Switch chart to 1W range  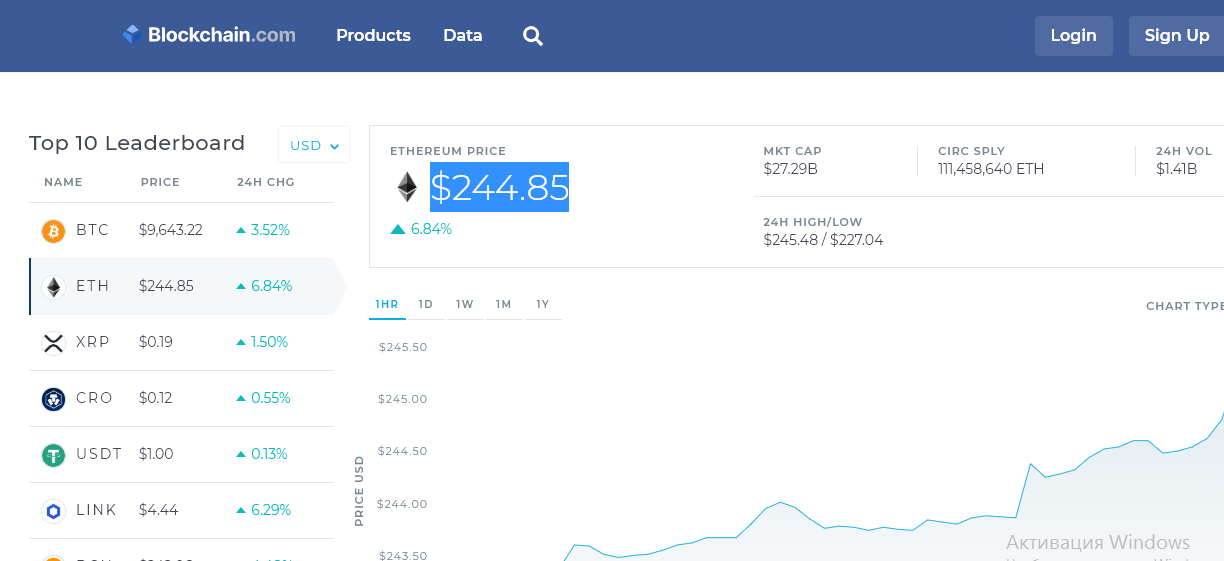click(465, 304)
